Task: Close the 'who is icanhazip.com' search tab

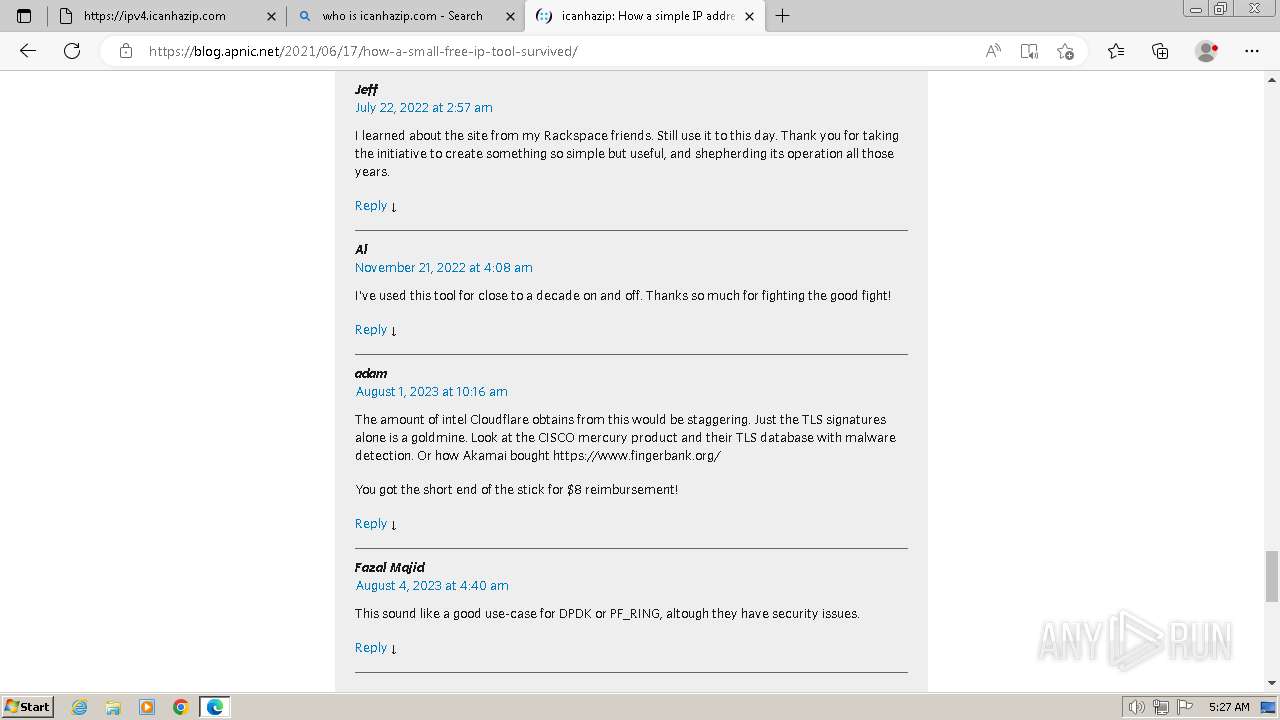Action: click(510, 16)
